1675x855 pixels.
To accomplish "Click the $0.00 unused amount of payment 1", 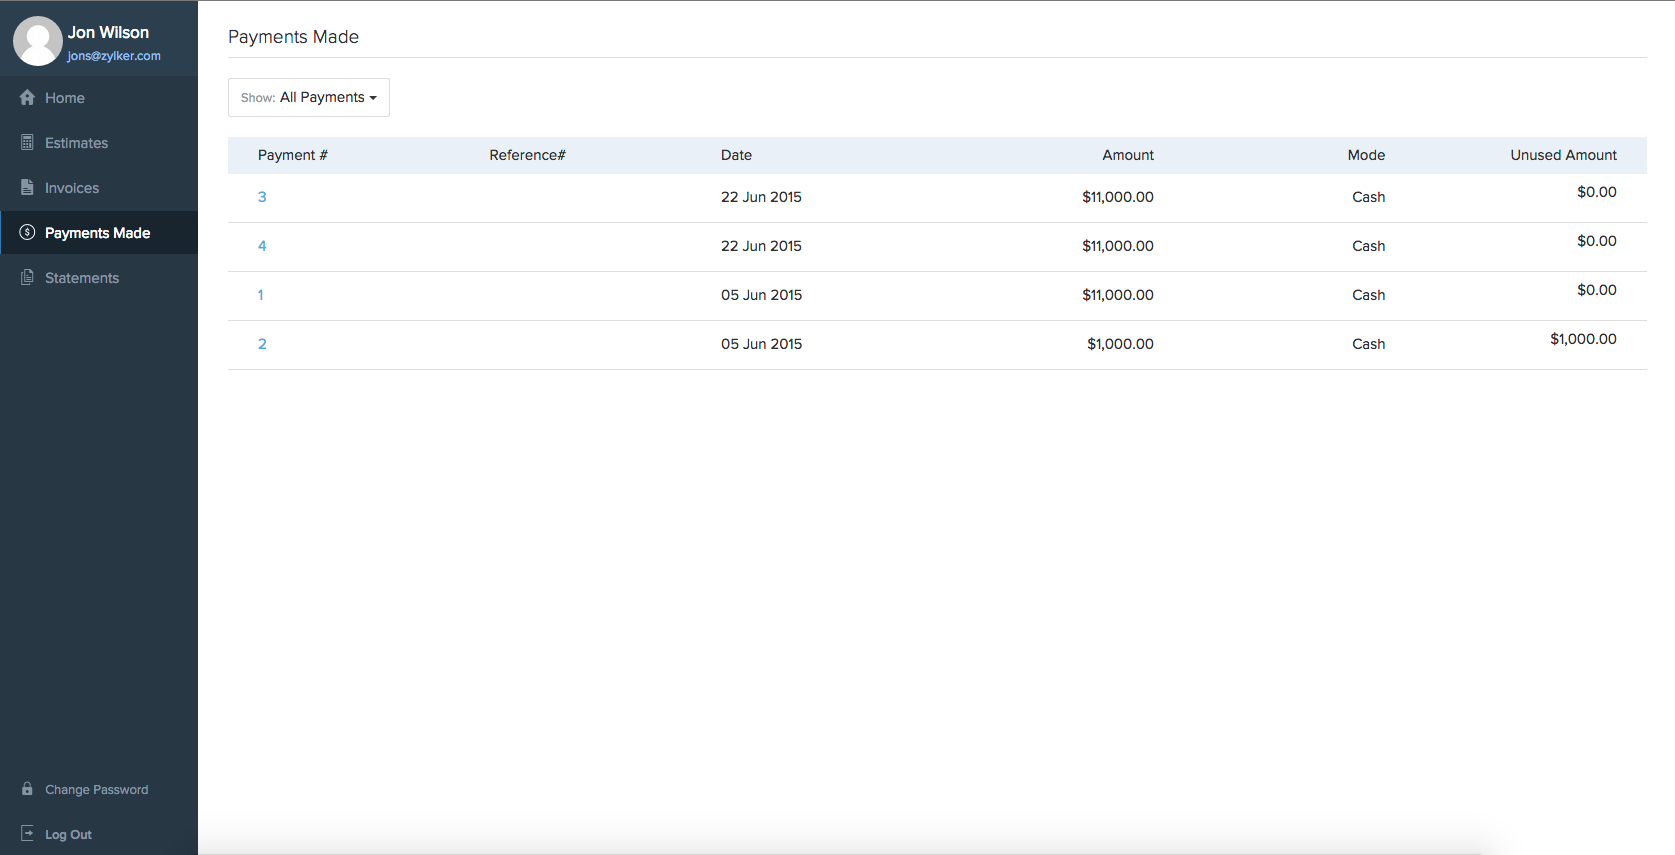I will pos(1597,290).
